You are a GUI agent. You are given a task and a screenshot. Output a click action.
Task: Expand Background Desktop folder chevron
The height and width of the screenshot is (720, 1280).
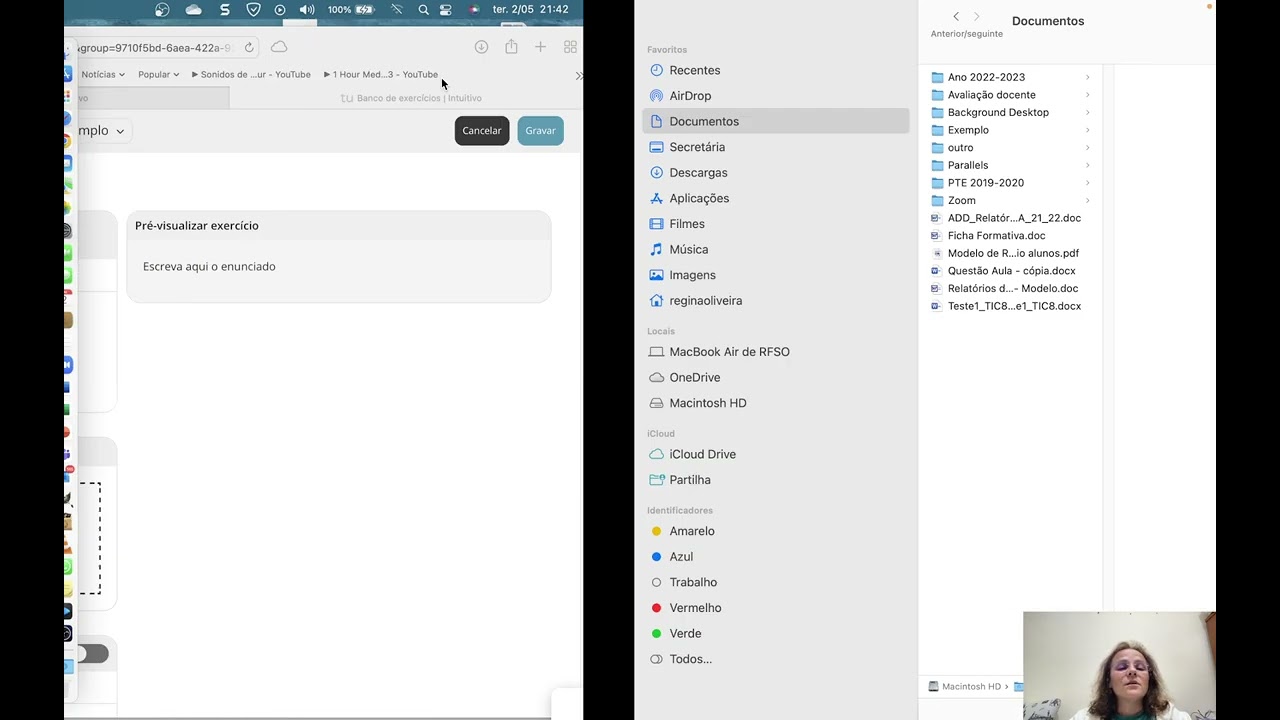pyautogui.click(x=1088, y=112)
